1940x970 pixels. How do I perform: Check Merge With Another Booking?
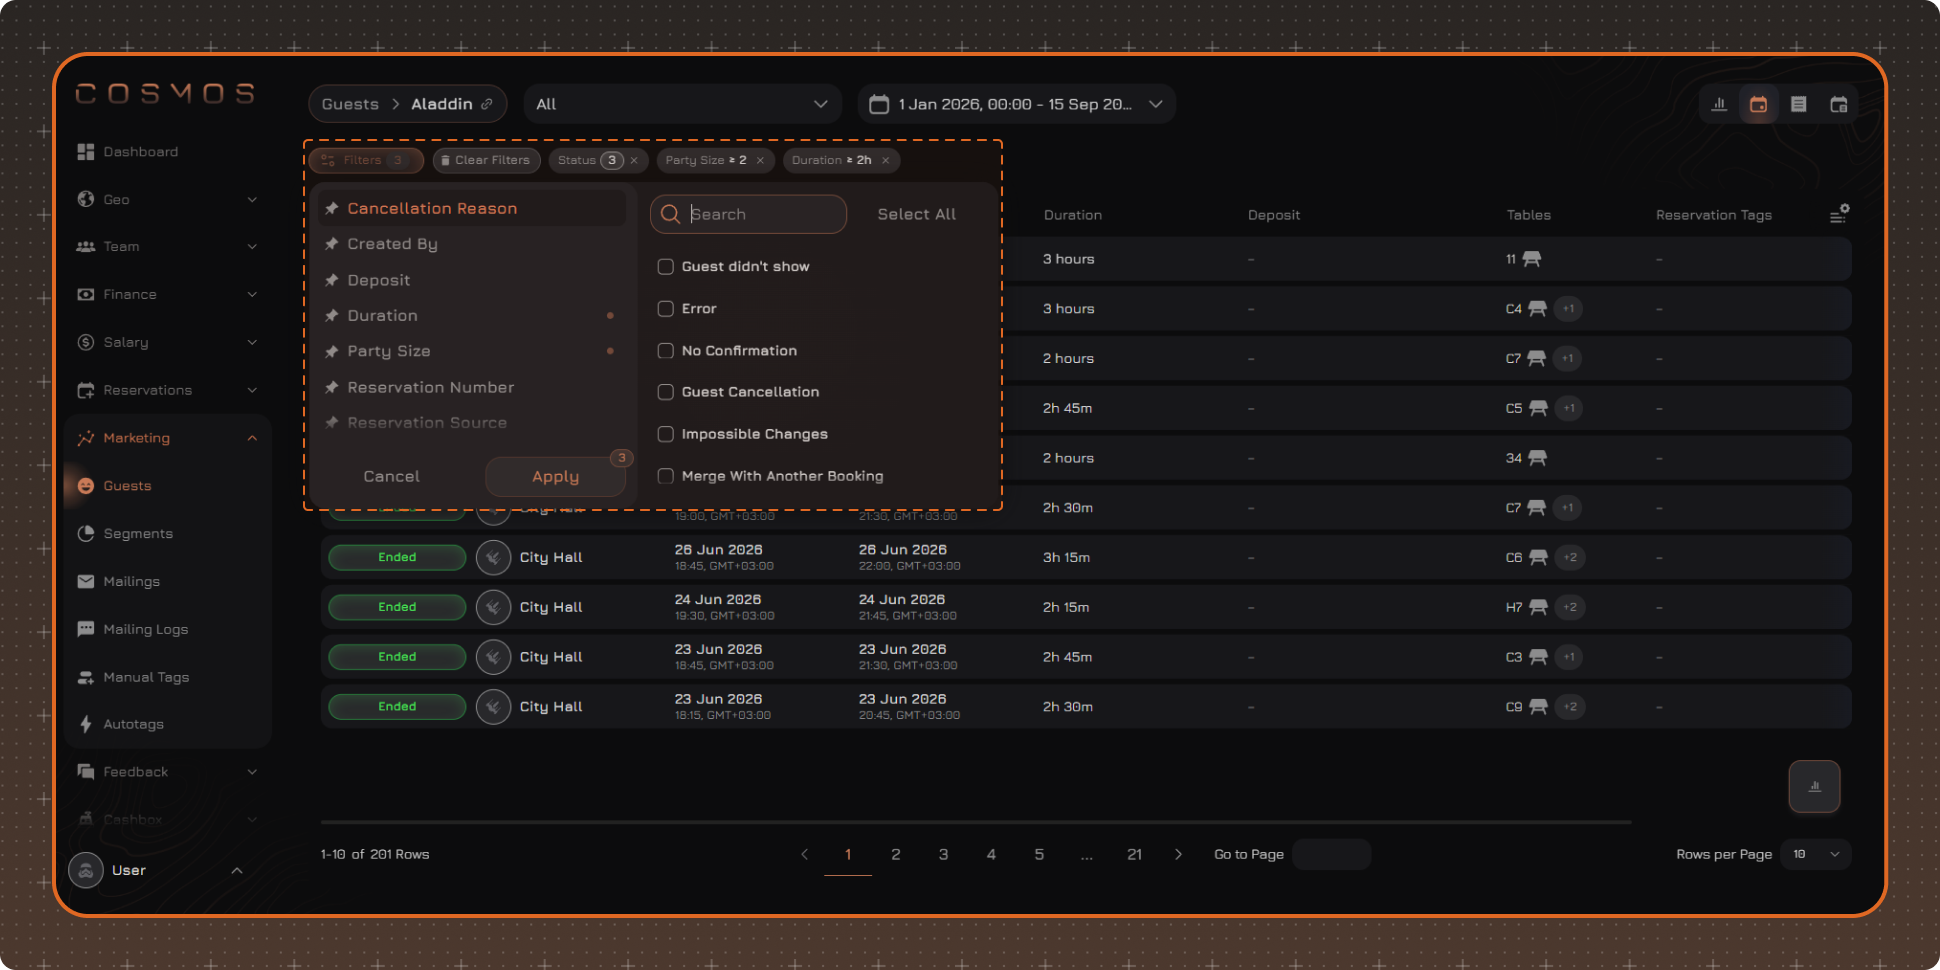(x=665, y=476)
